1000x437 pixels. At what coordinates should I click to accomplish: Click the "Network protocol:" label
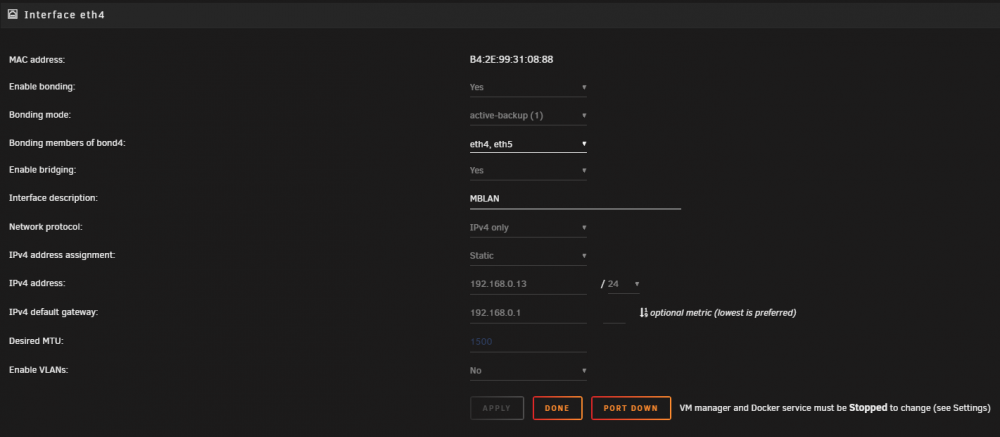click(x=46, y=226)
